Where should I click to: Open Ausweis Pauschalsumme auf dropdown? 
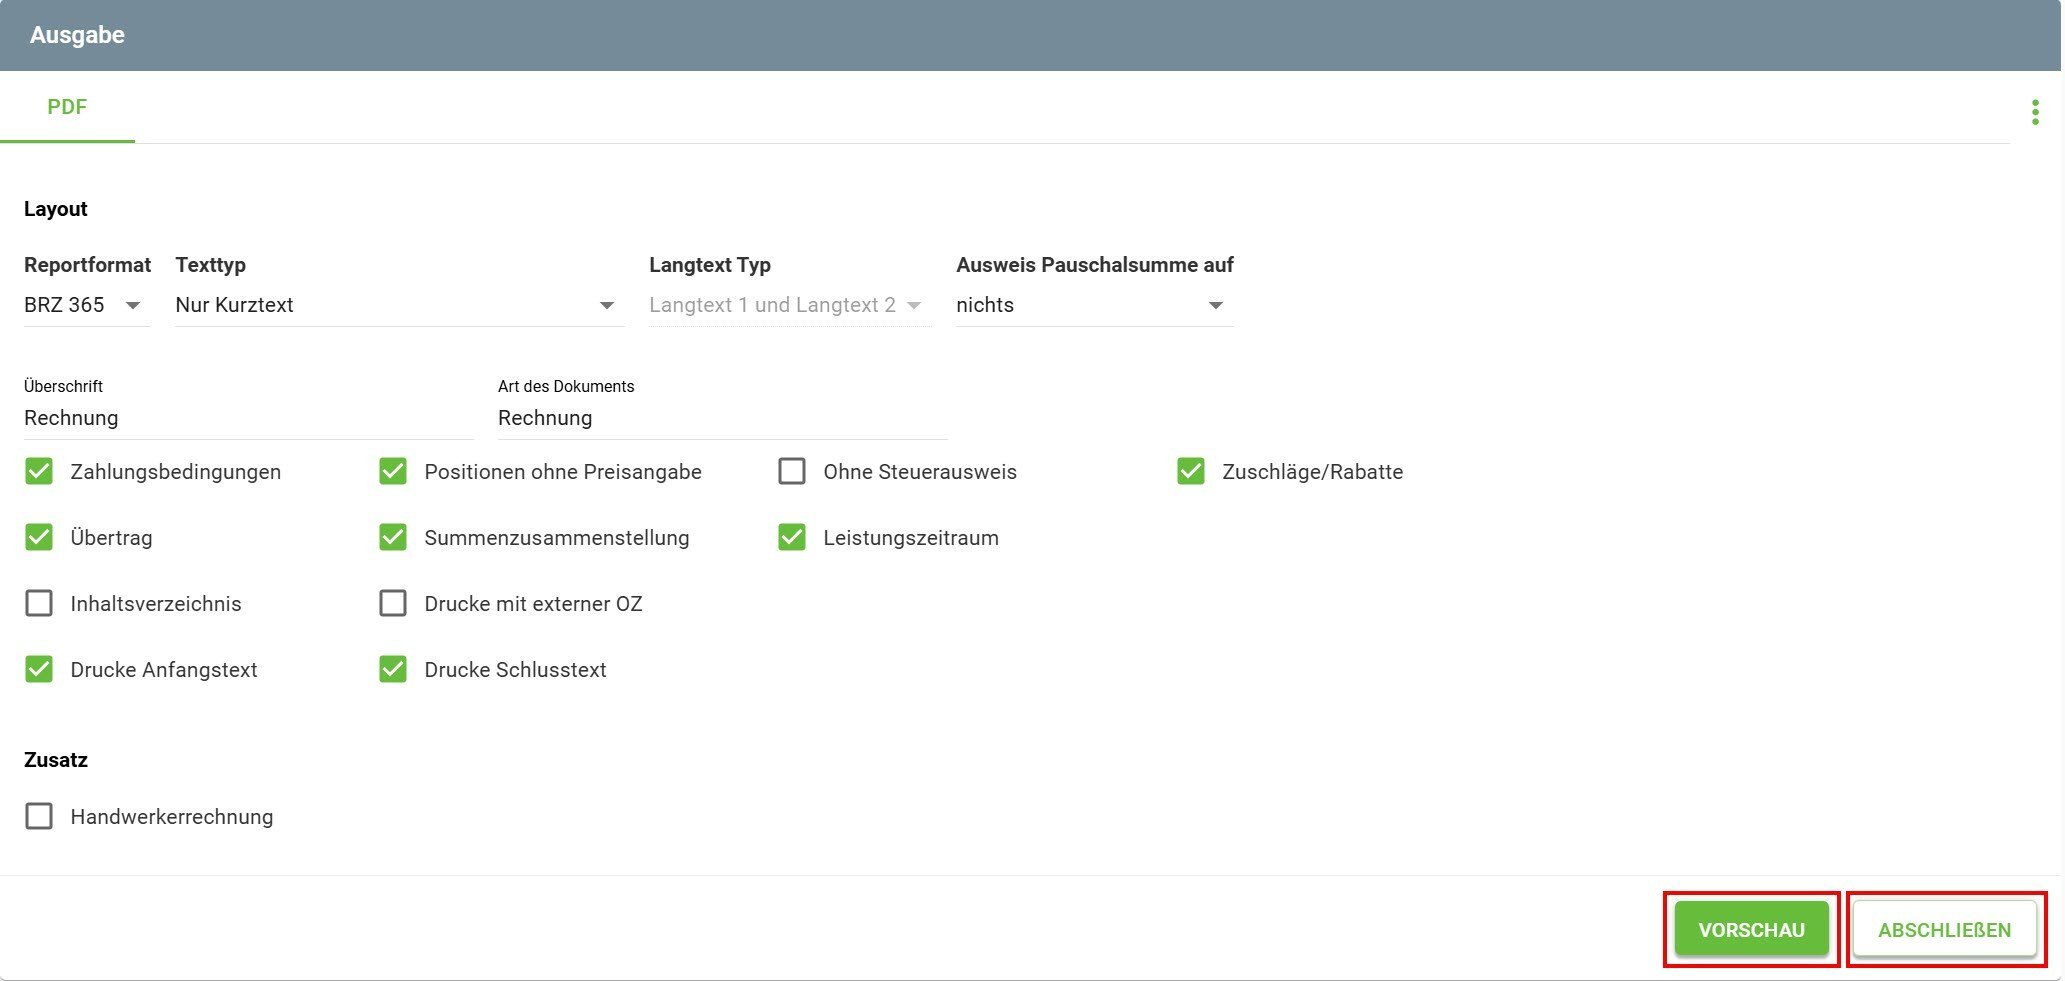tap(1093, 305)
